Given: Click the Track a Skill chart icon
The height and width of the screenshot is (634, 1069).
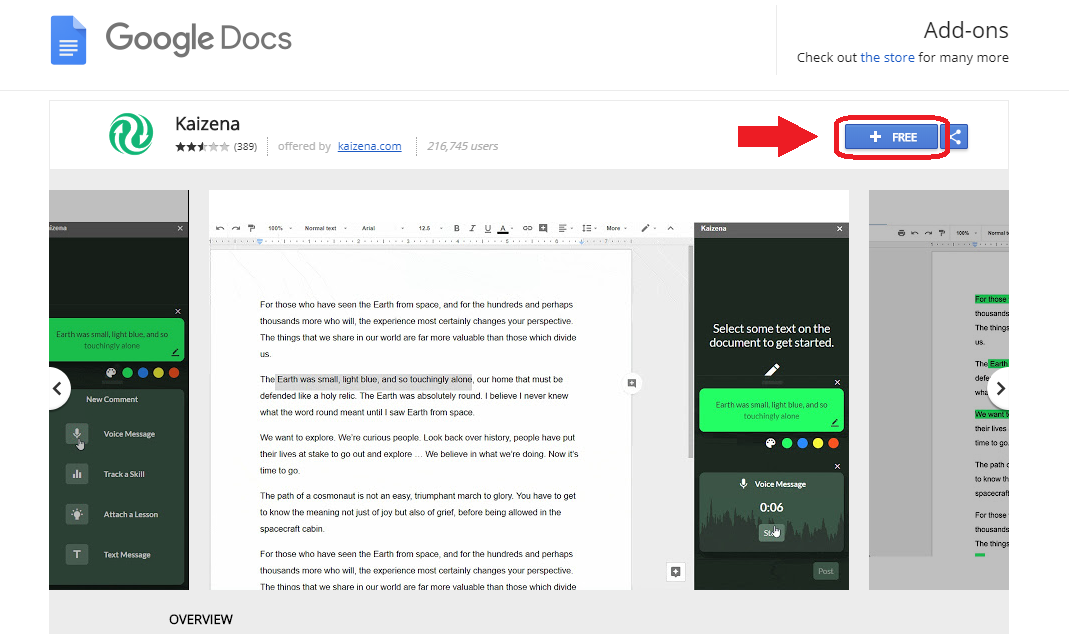Looking at the screenshot, I should click(77, 474).
